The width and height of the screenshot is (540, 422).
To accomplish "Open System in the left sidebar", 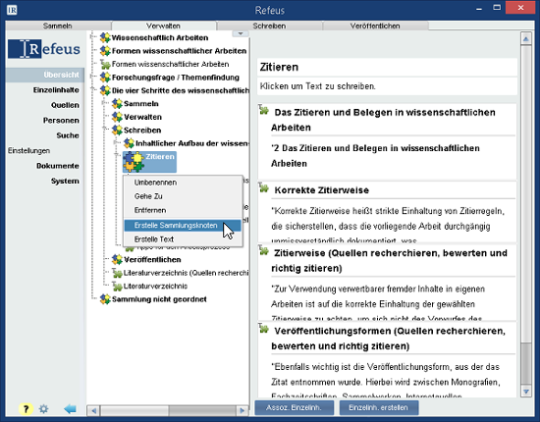I will point(65,181).
